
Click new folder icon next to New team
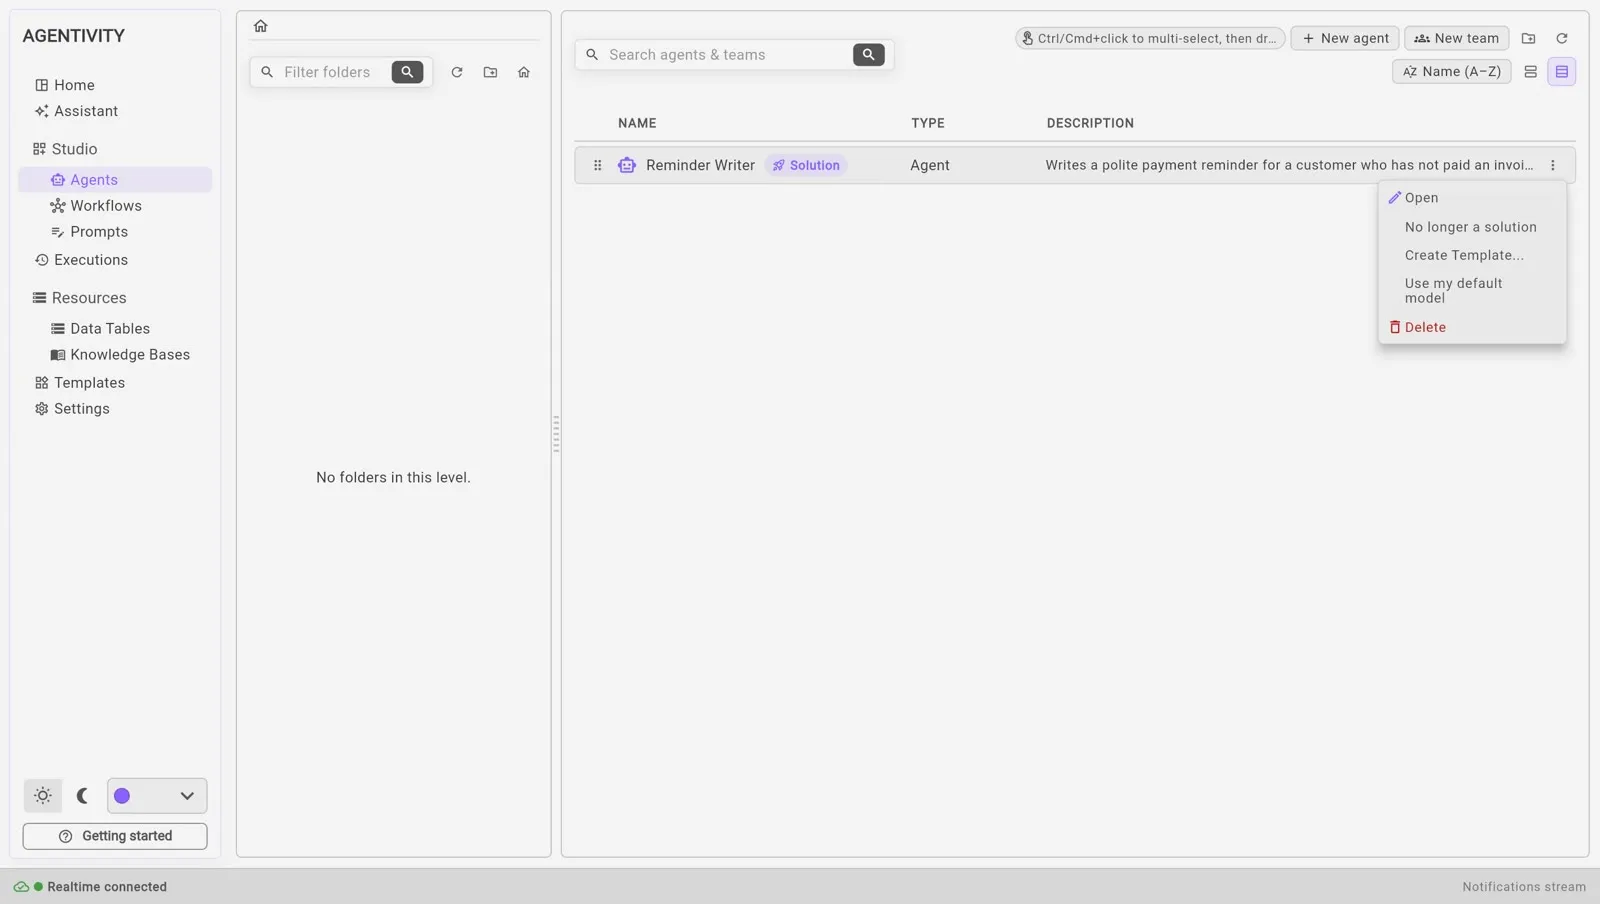(x=1528, y=38)
